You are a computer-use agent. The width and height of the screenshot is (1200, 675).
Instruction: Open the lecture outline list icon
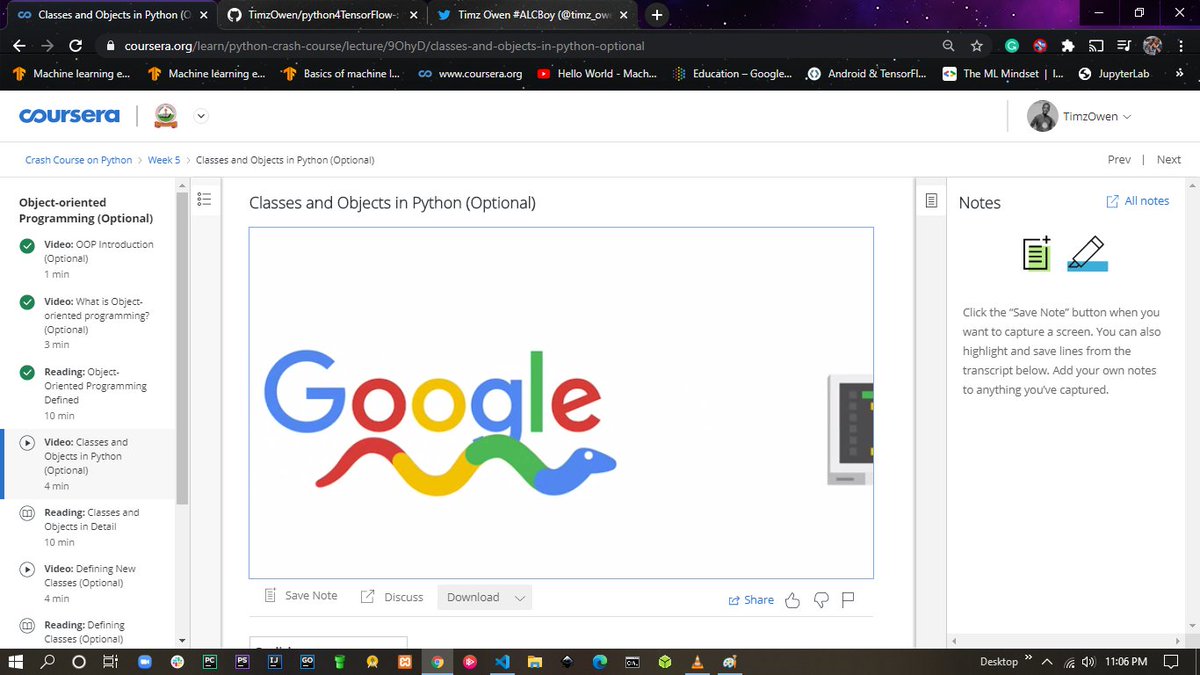point(205,199)
